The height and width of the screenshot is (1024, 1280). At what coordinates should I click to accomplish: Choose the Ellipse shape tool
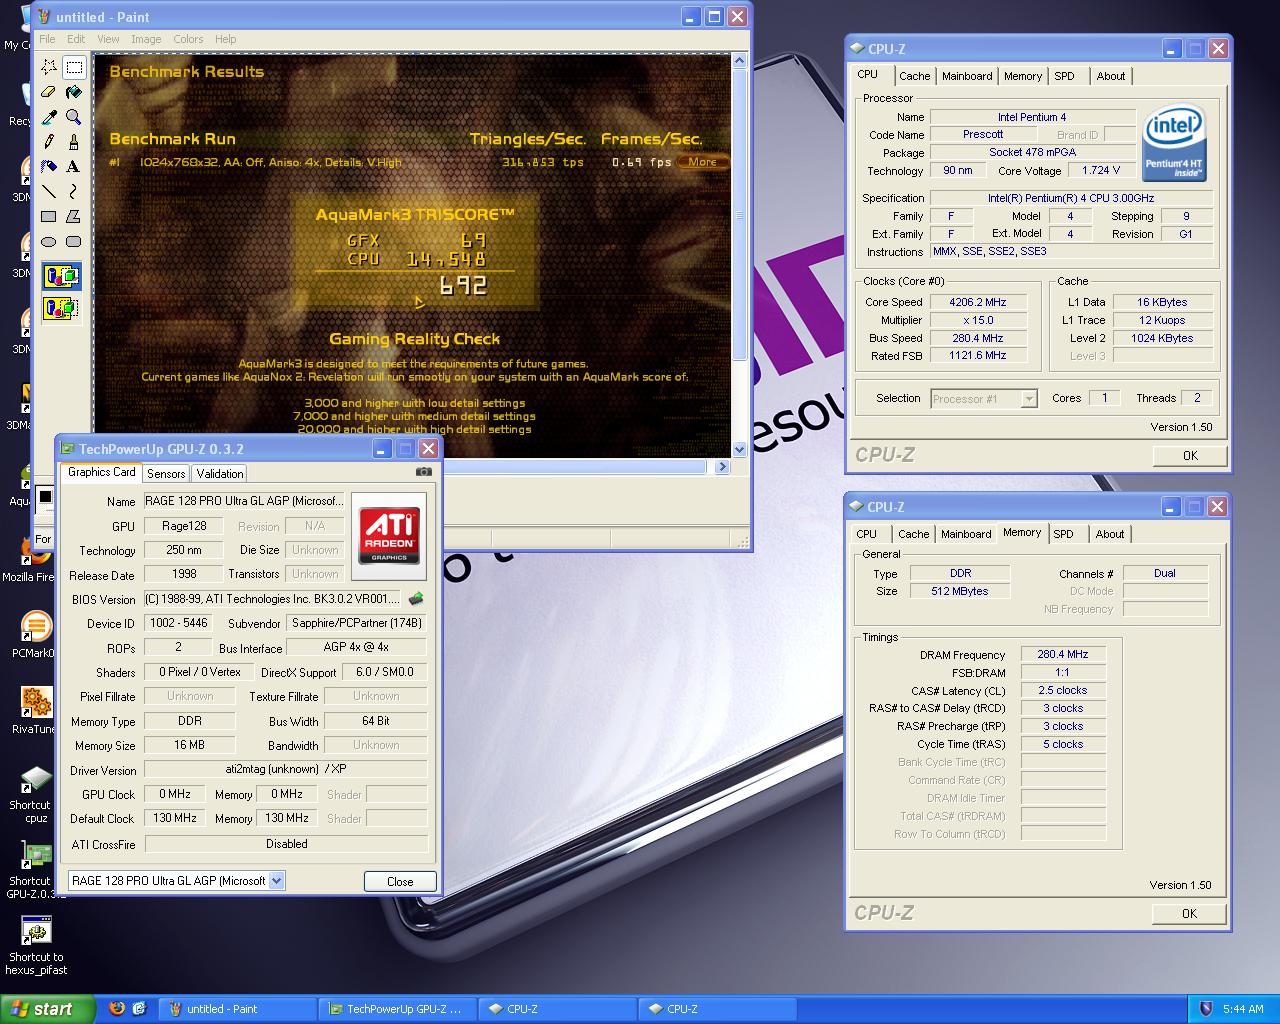click(49, 242)
